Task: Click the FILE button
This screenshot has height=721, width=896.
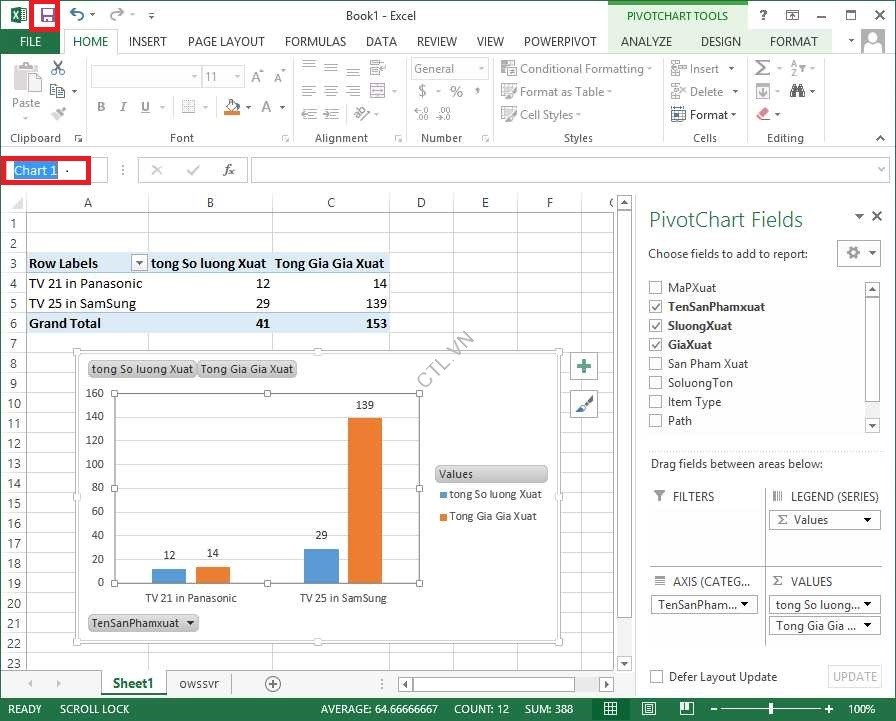Action: [x=30, y=42]
